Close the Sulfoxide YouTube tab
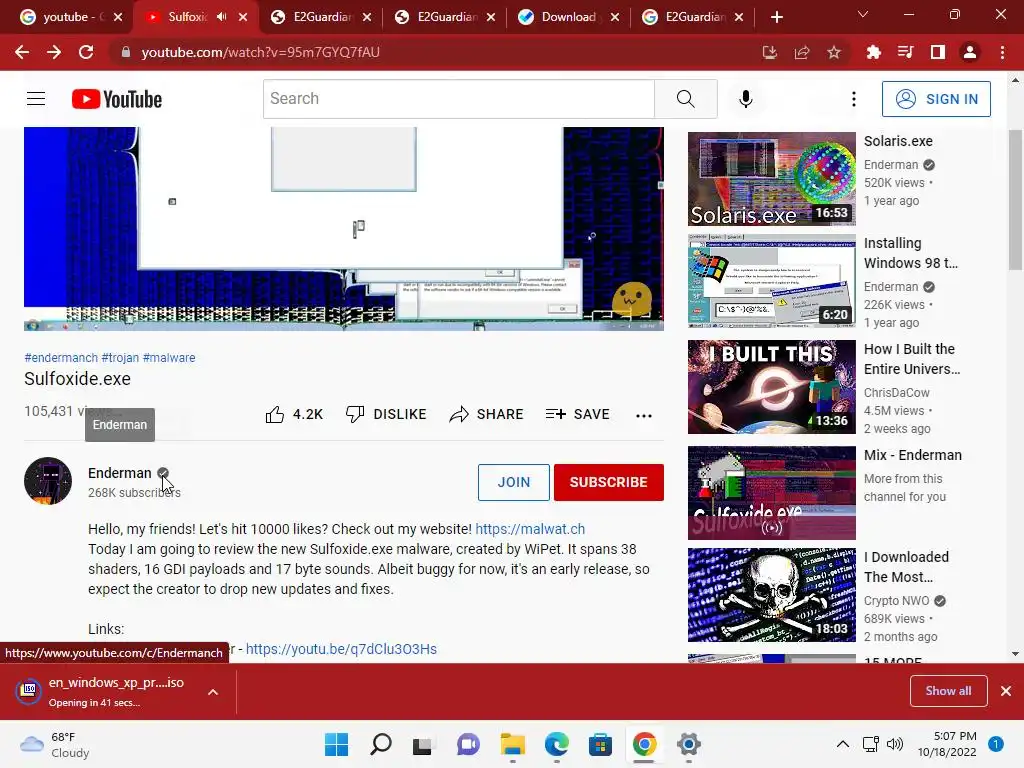This screenshot has width=1024, height=768. coord(243,17)
